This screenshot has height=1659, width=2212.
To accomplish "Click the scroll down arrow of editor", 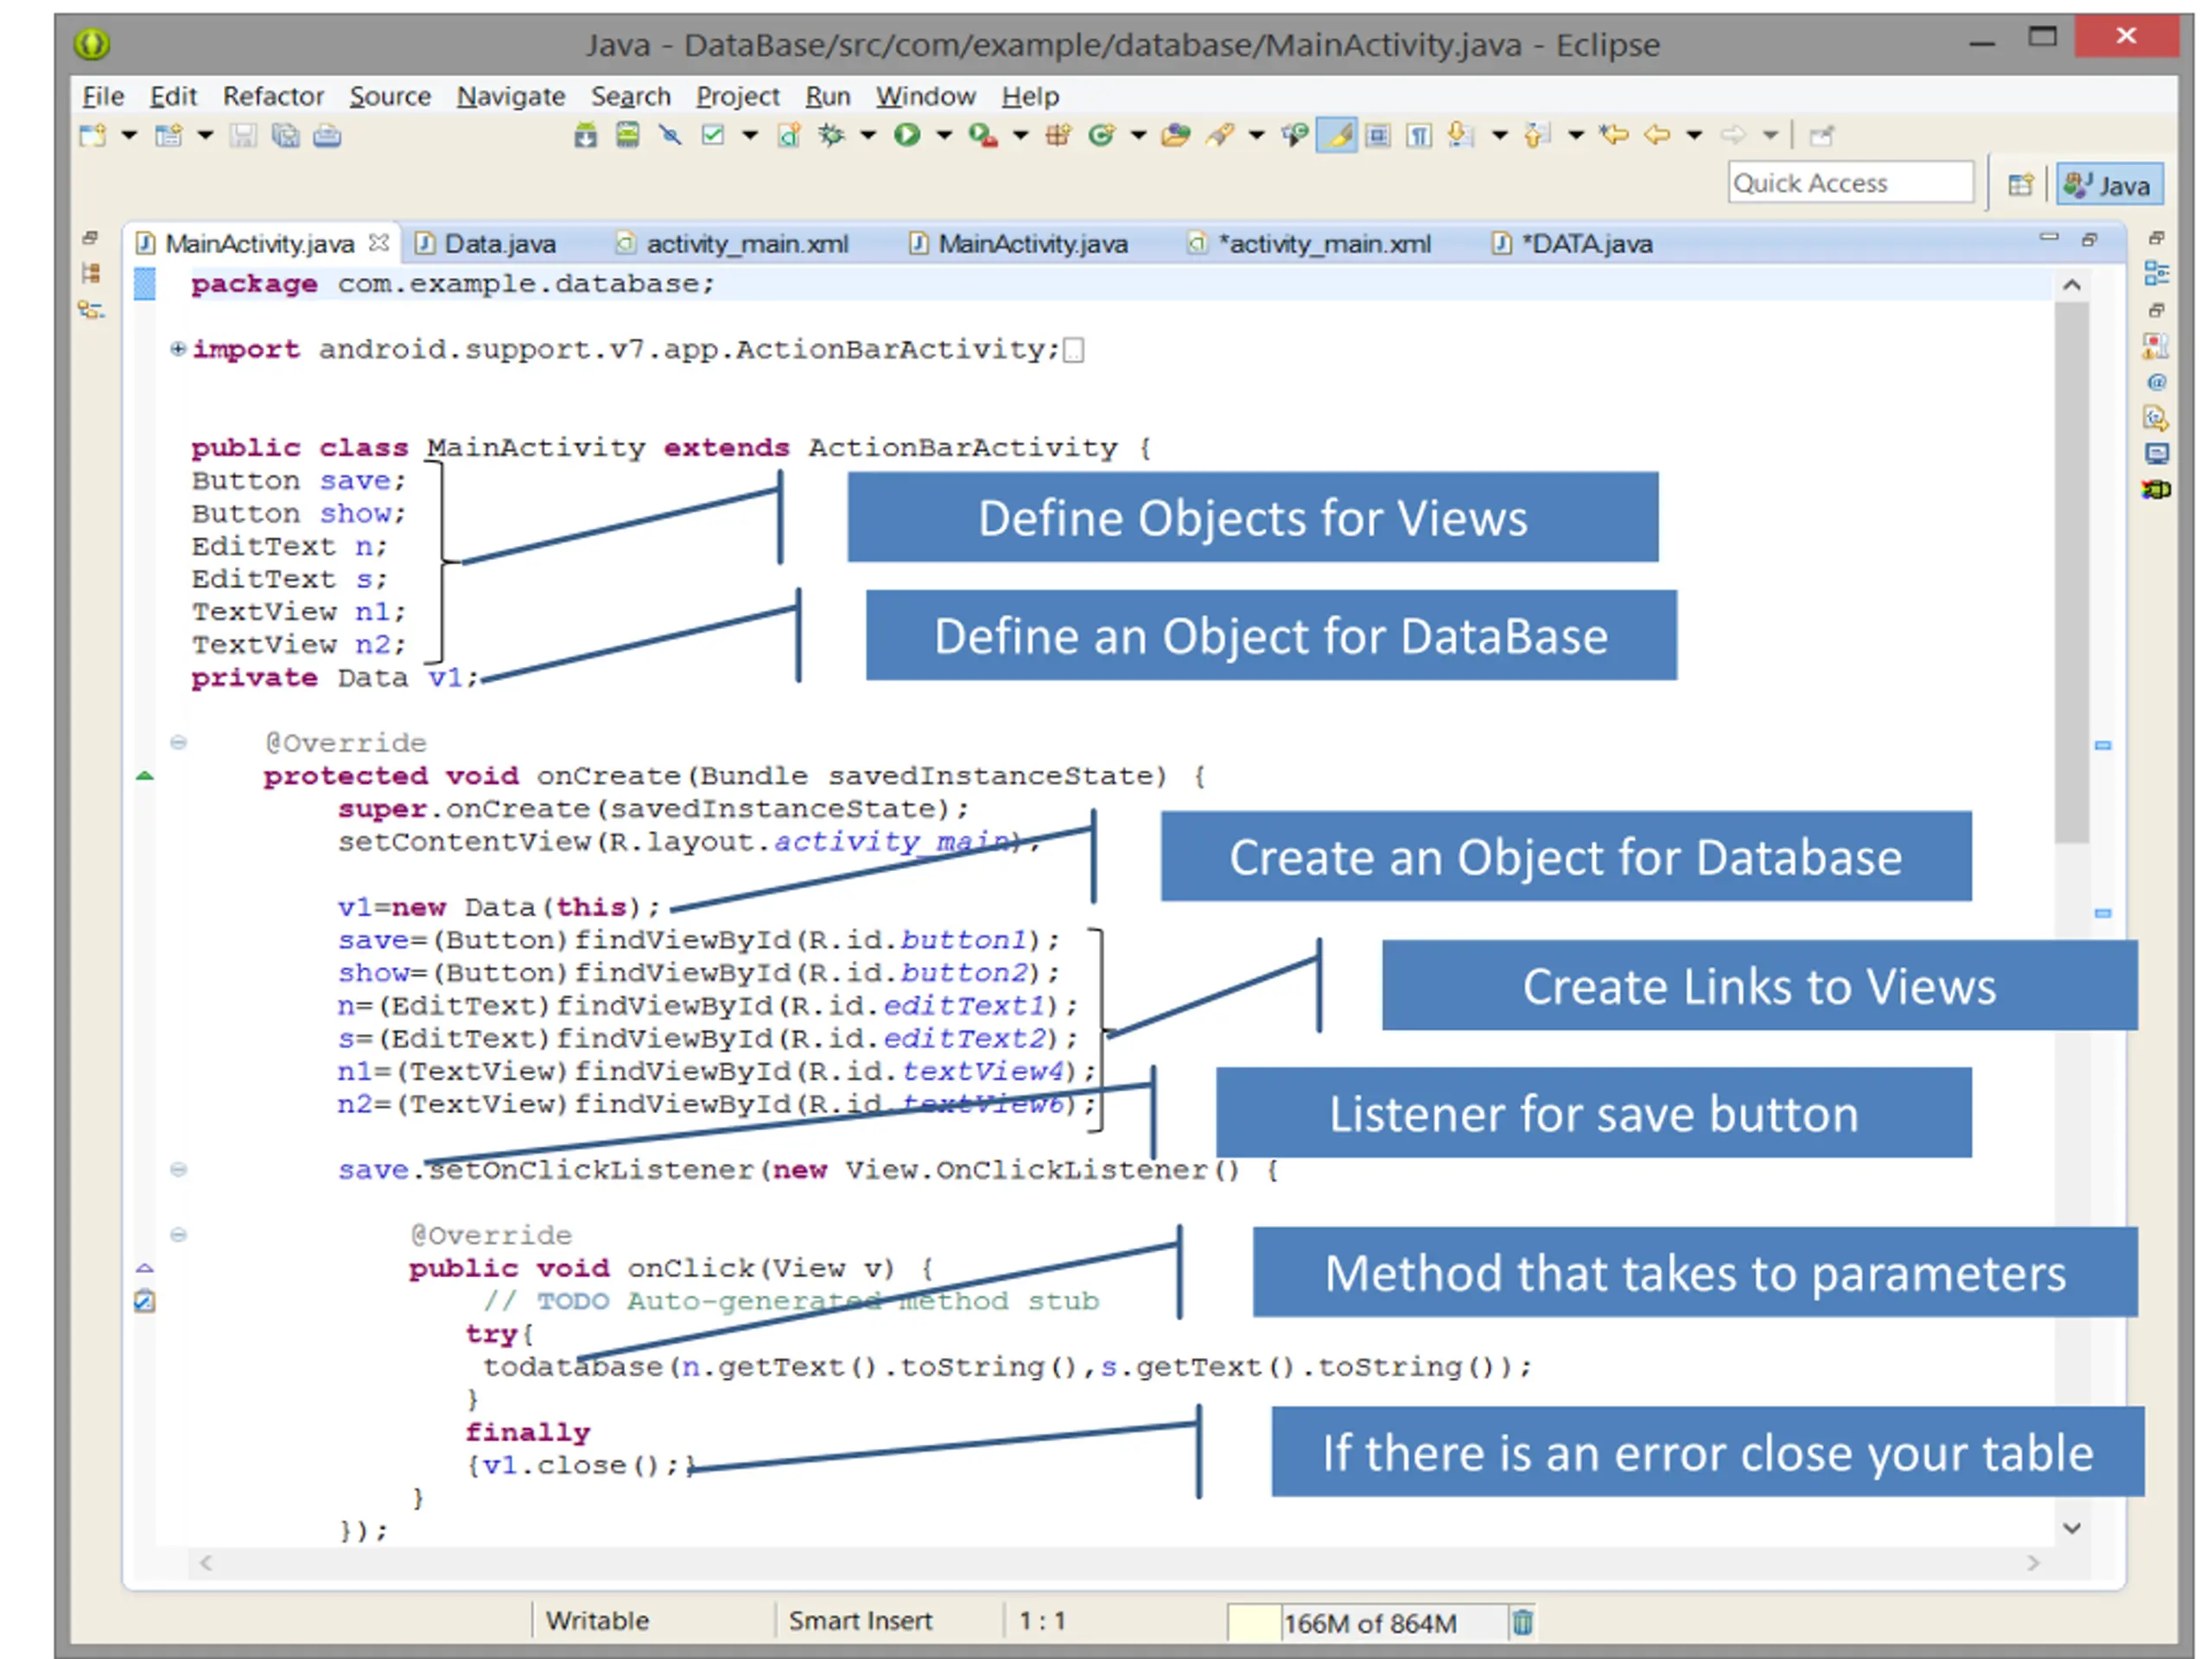I will pos(2072,1527).
